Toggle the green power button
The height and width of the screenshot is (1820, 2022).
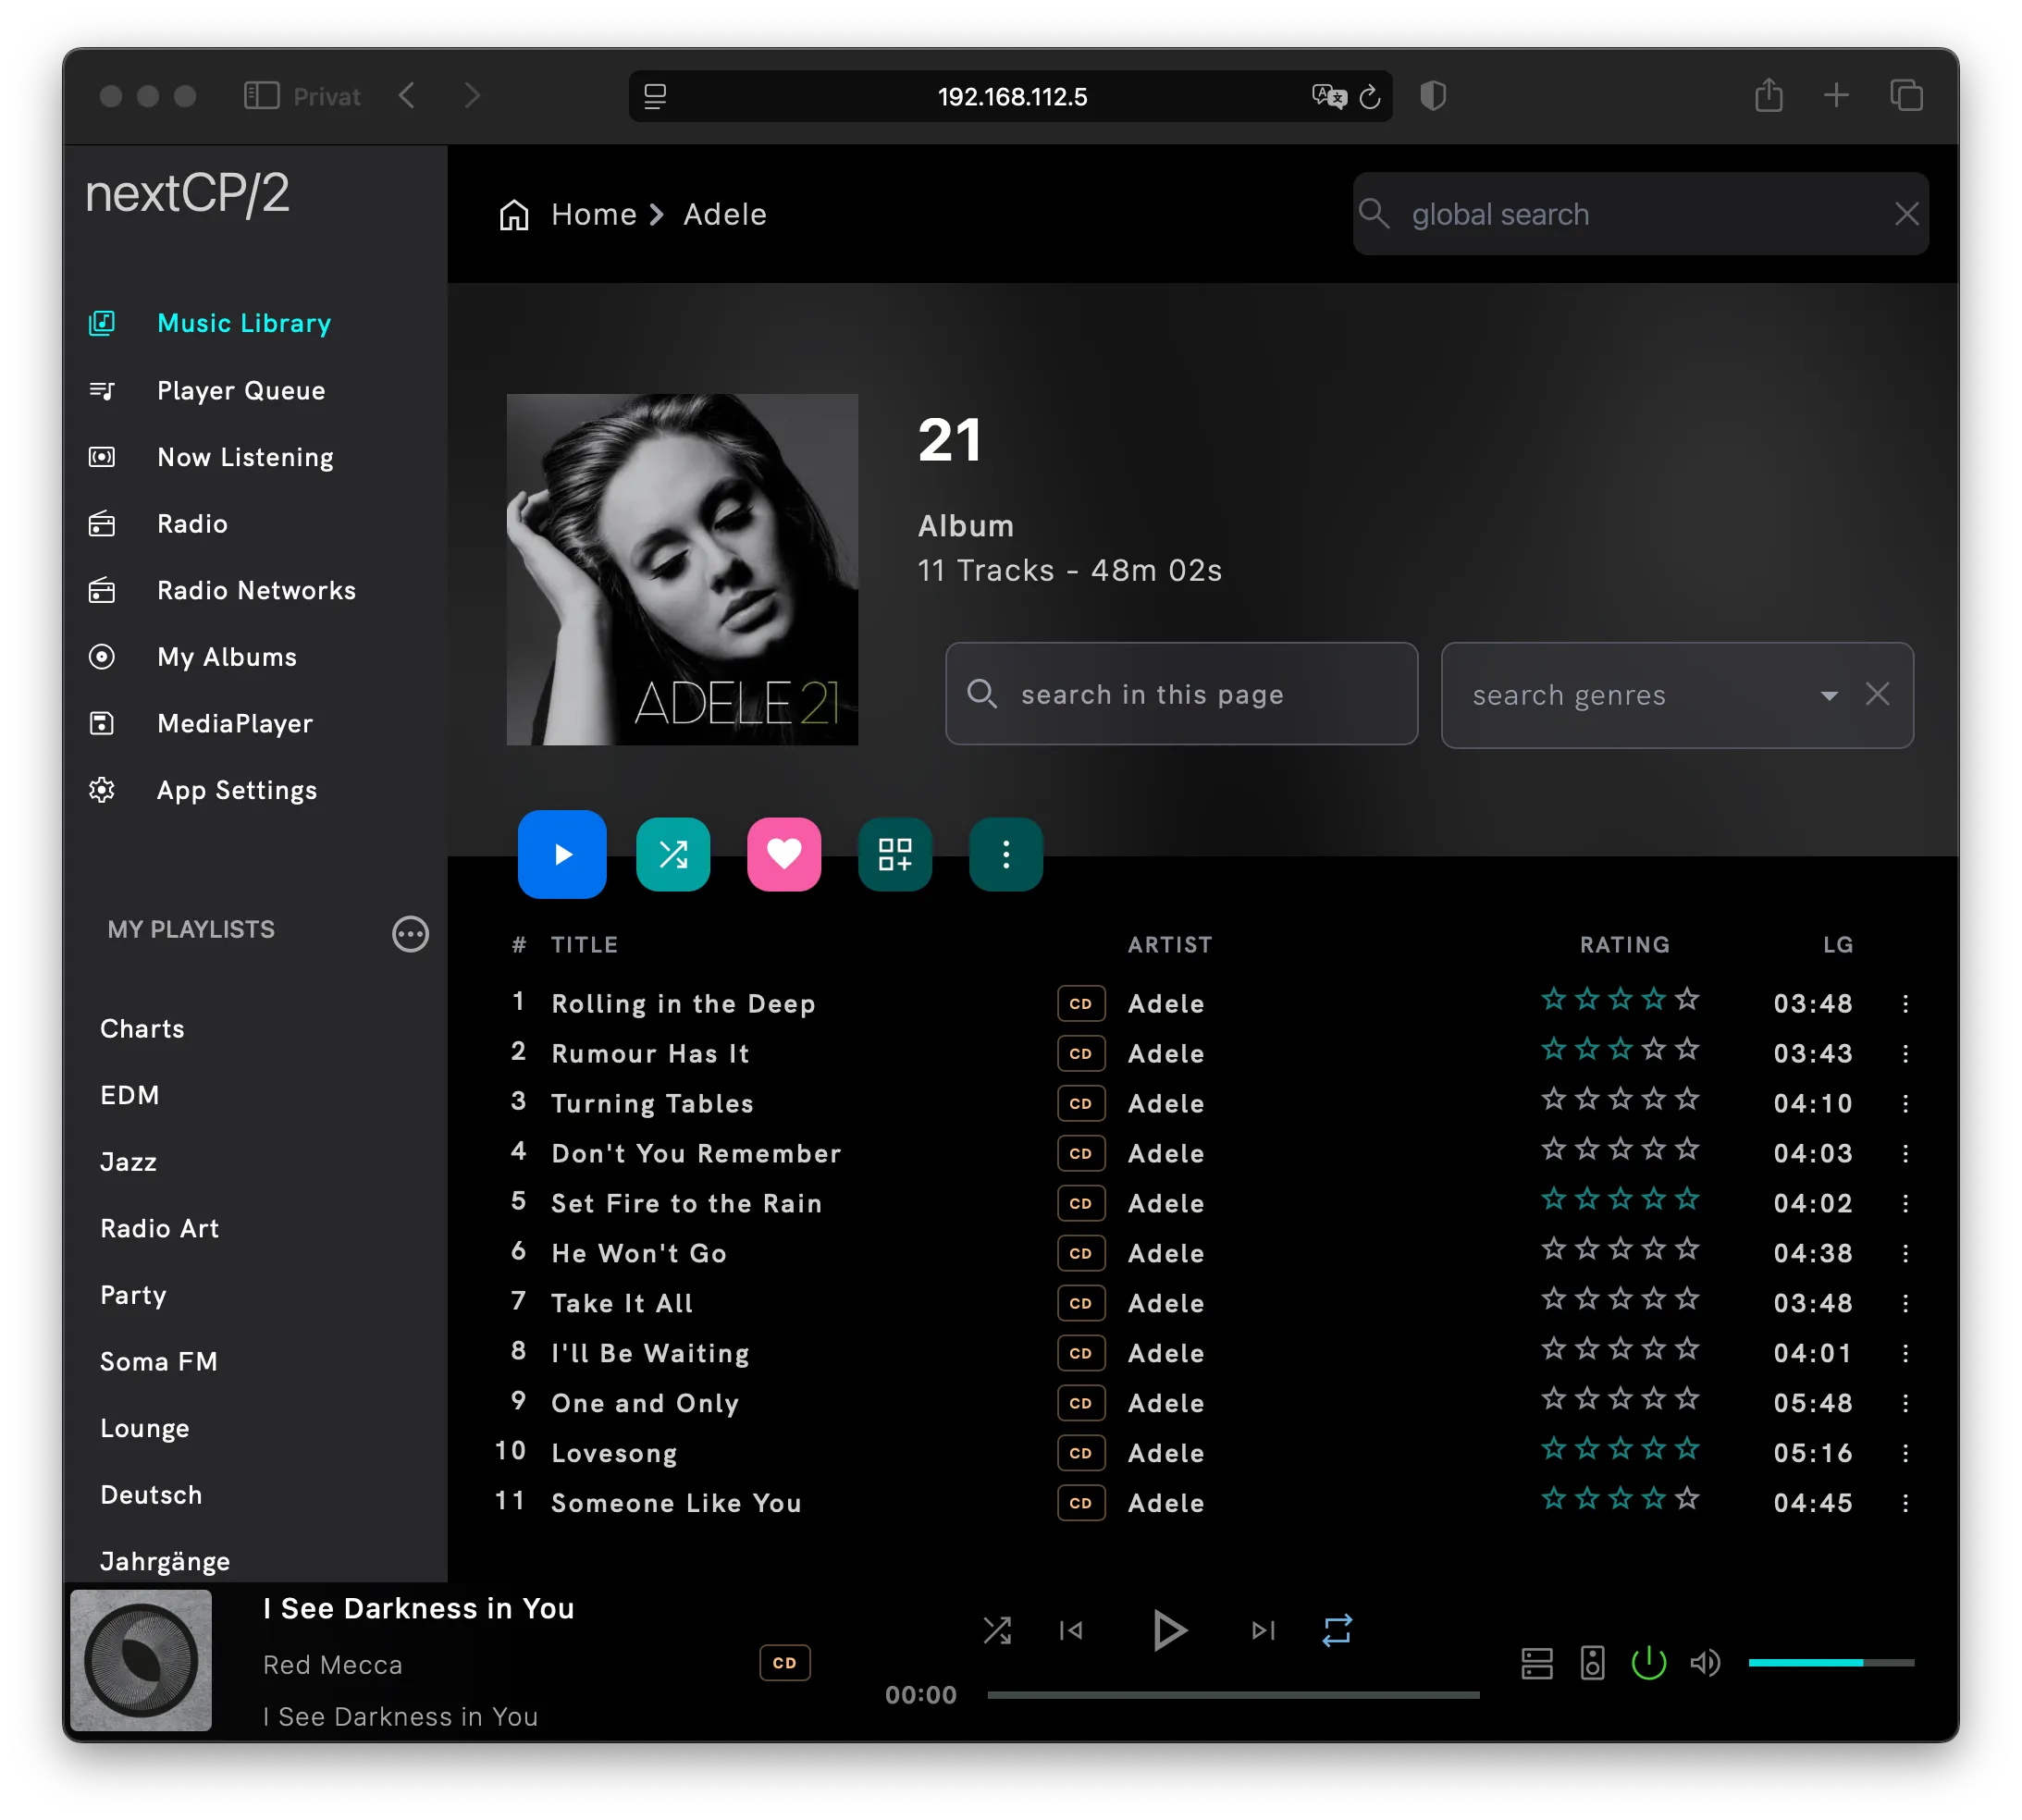tap(1648, 1663)
